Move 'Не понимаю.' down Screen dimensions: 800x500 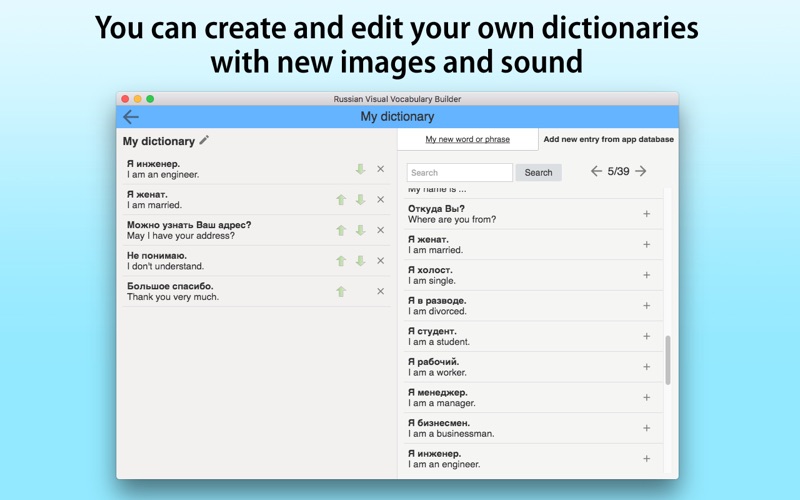click(x=361, y=261)
